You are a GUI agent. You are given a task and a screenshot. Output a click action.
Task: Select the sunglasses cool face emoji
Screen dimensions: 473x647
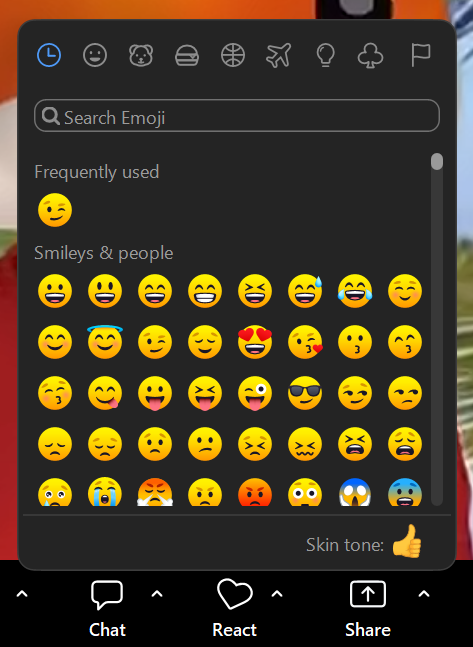[x=305, y=393]
